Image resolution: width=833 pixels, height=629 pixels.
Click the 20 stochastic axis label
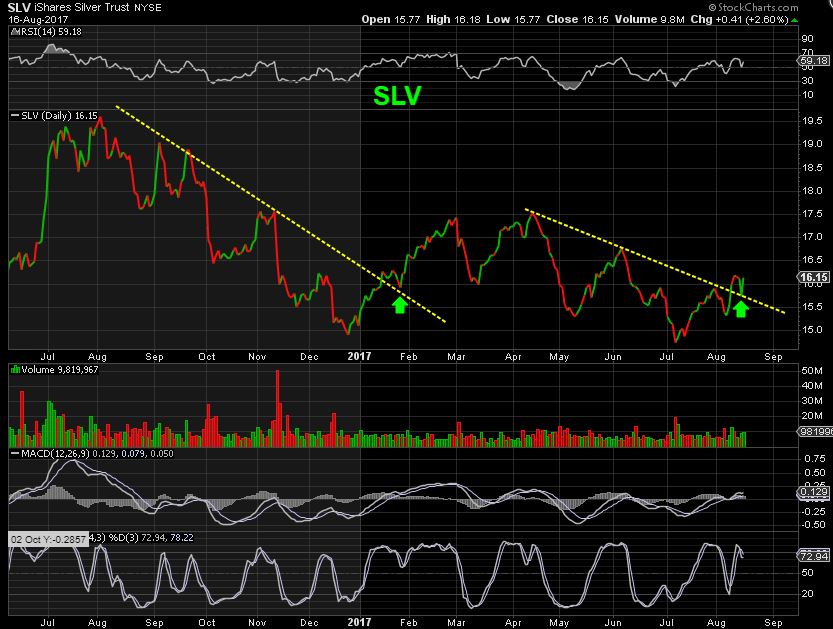click(808, 593)
